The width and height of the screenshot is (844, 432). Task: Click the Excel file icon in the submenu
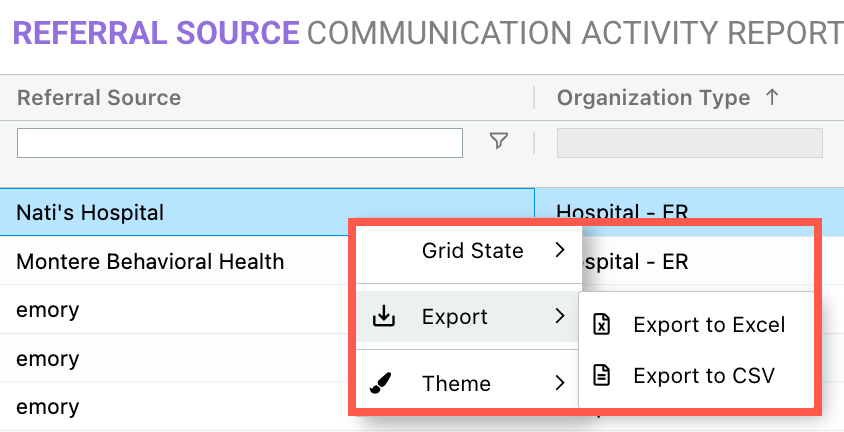pos(601,325)
